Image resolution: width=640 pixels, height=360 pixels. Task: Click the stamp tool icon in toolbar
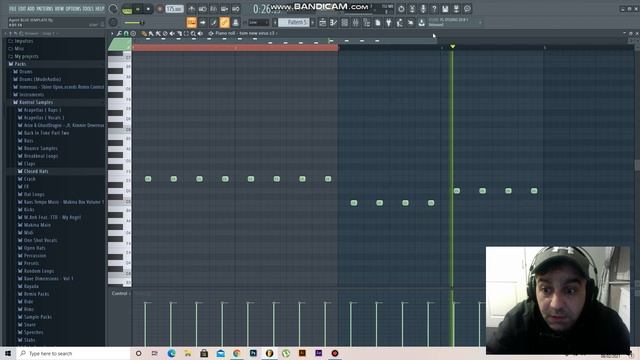point(236,22)
